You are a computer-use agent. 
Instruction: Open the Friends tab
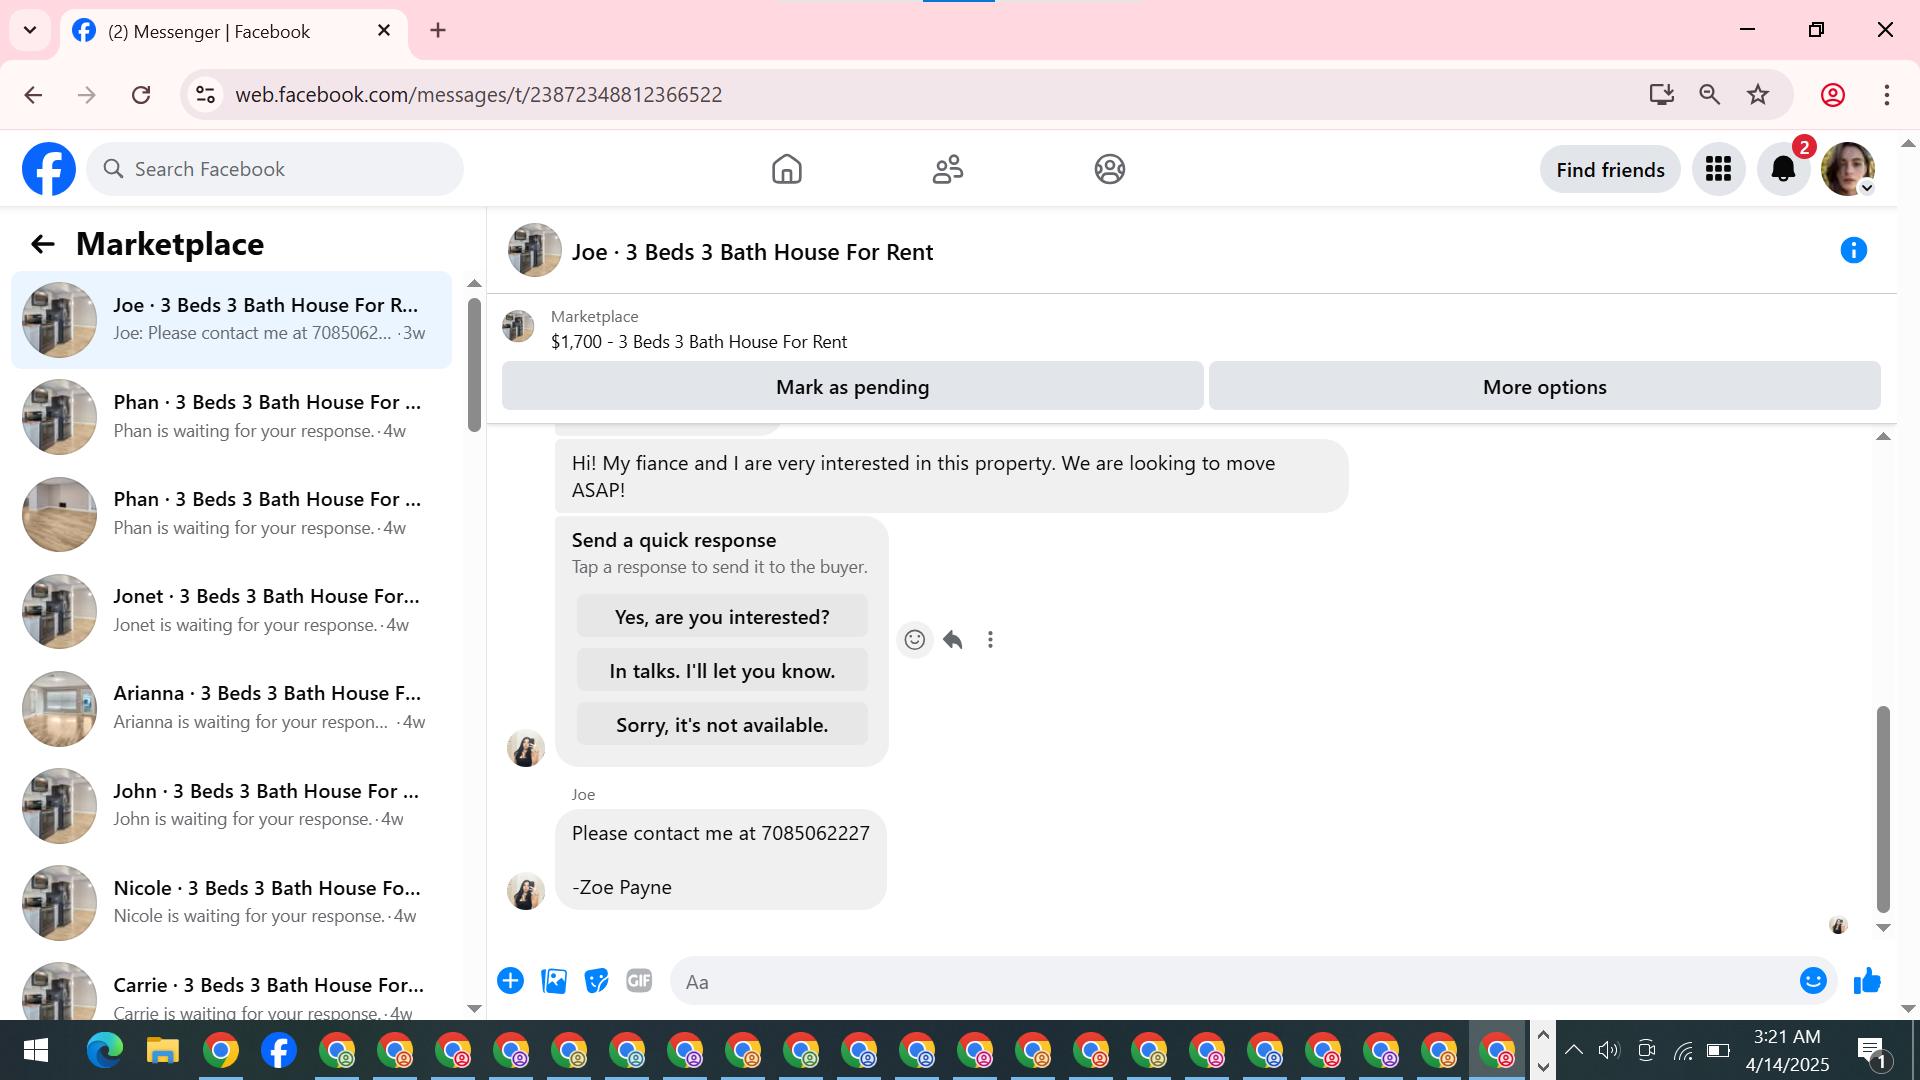(x=947, y=169)
